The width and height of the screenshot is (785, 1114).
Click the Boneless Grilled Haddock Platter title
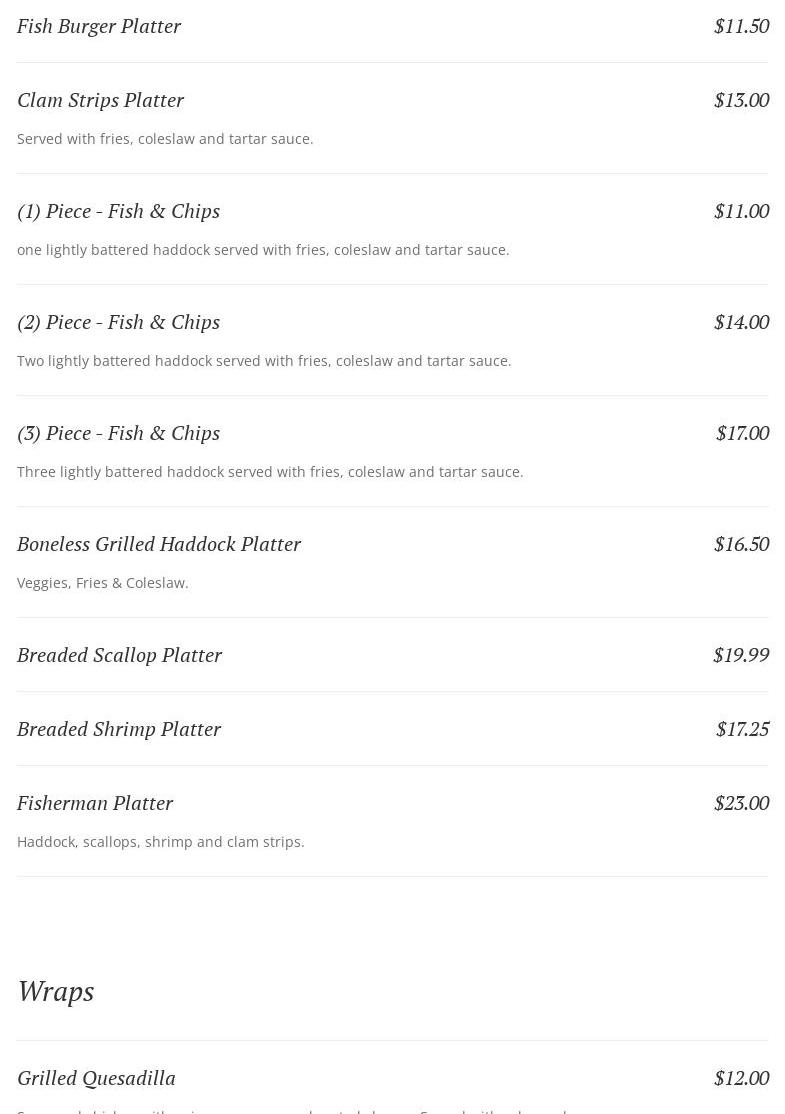[159, 544]
